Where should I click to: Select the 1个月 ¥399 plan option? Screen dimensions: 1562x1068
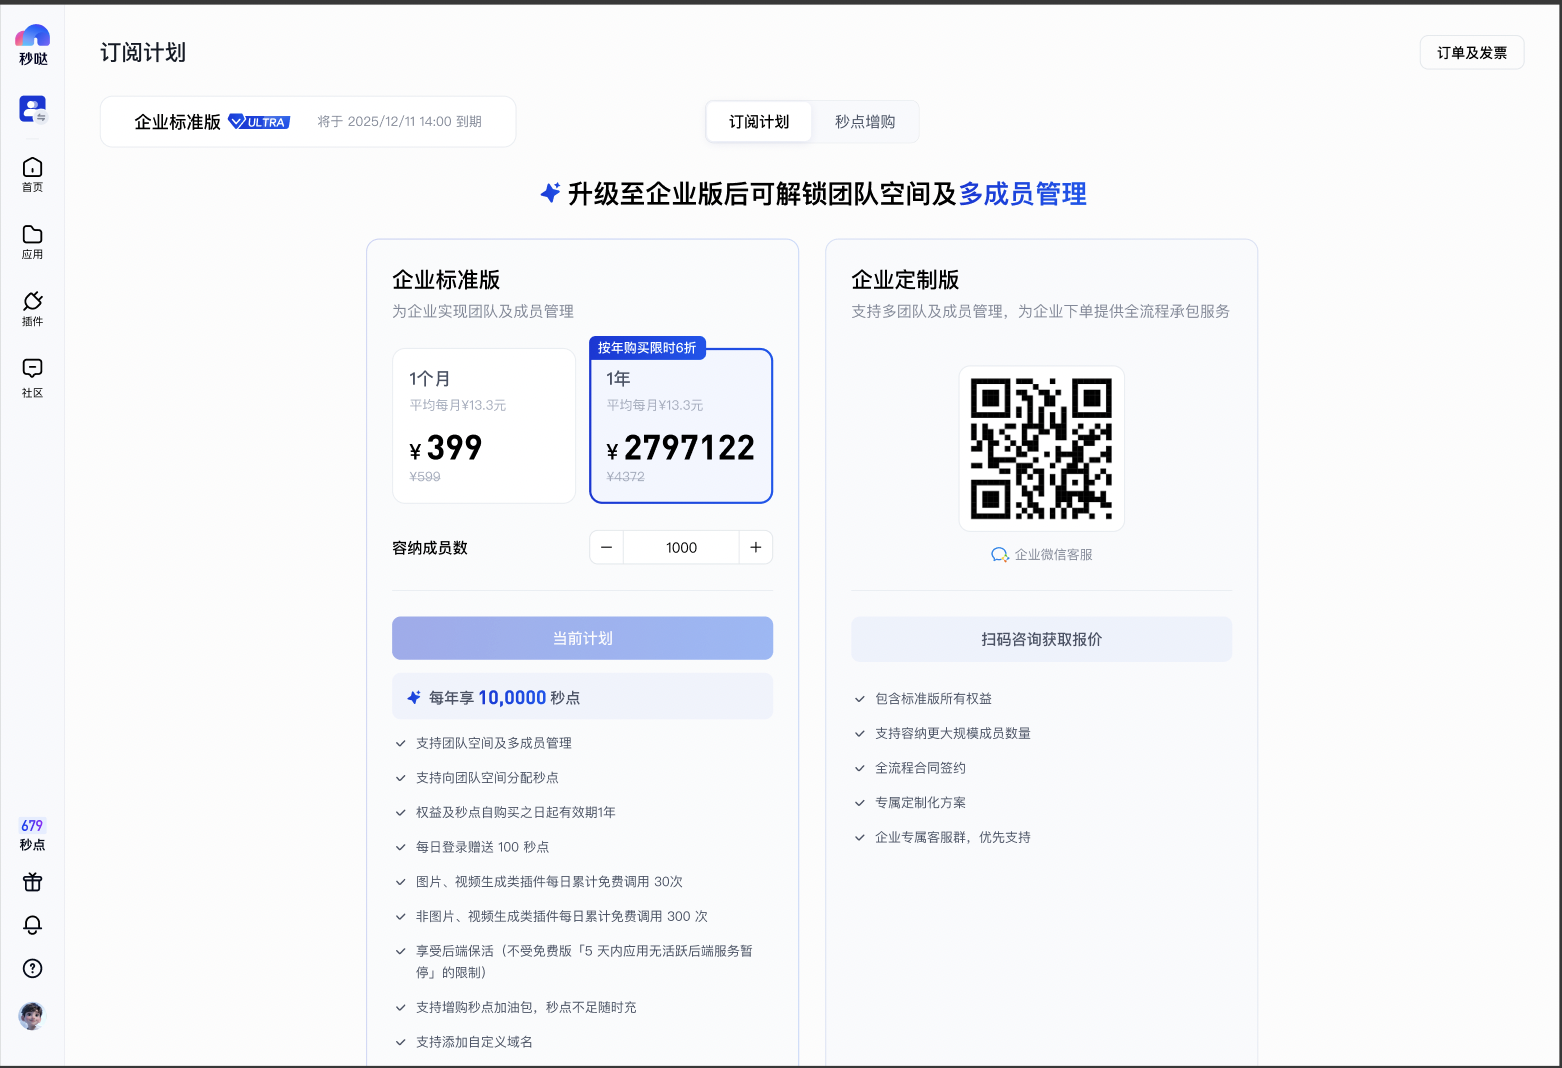click(x=483, y=426)
